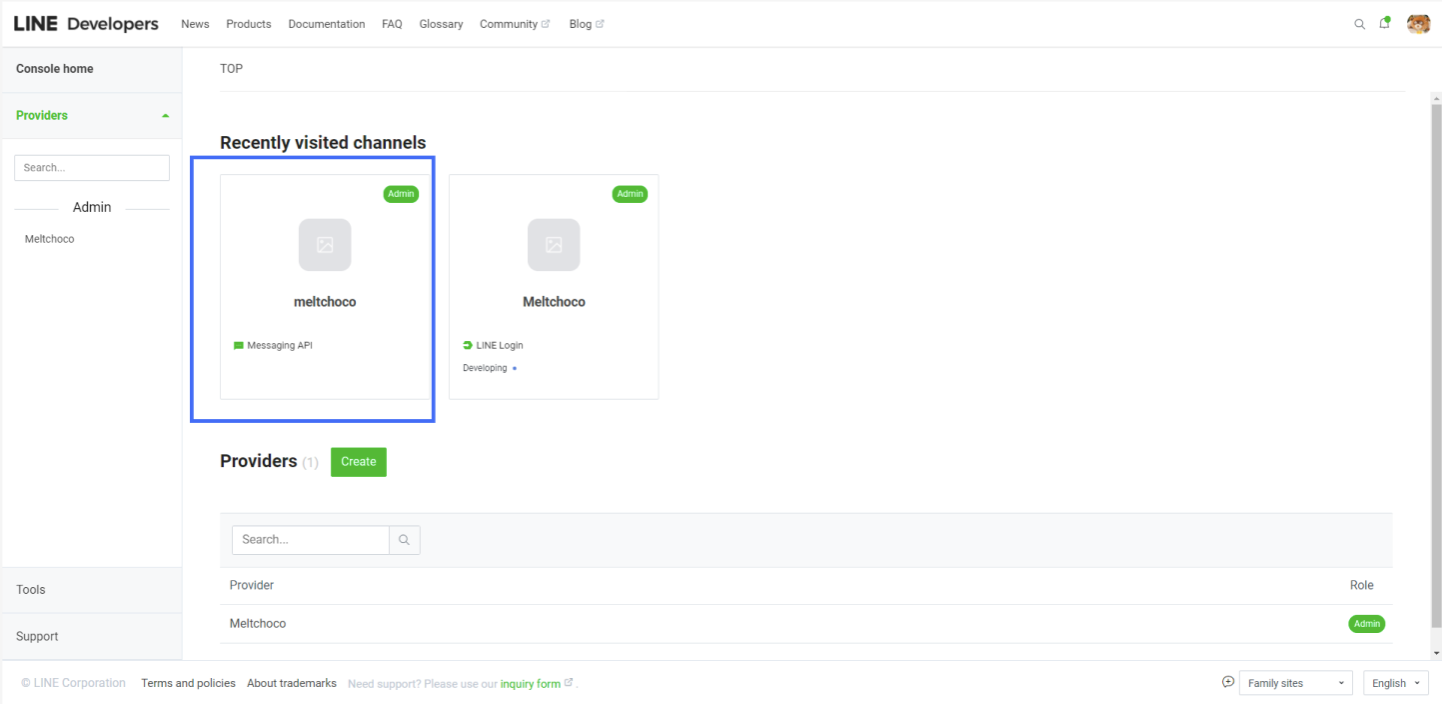Click the meltcho­co Messaging API channel image placeholder
The height and width of the screenshot is (704, 1442).
325,245
